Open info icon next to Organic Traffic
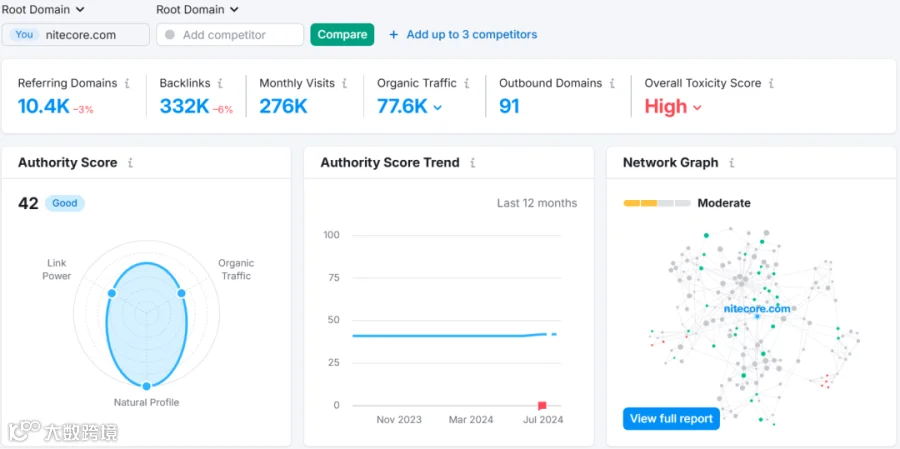This screenshot has height=449, width=900. tap(467, 83)
